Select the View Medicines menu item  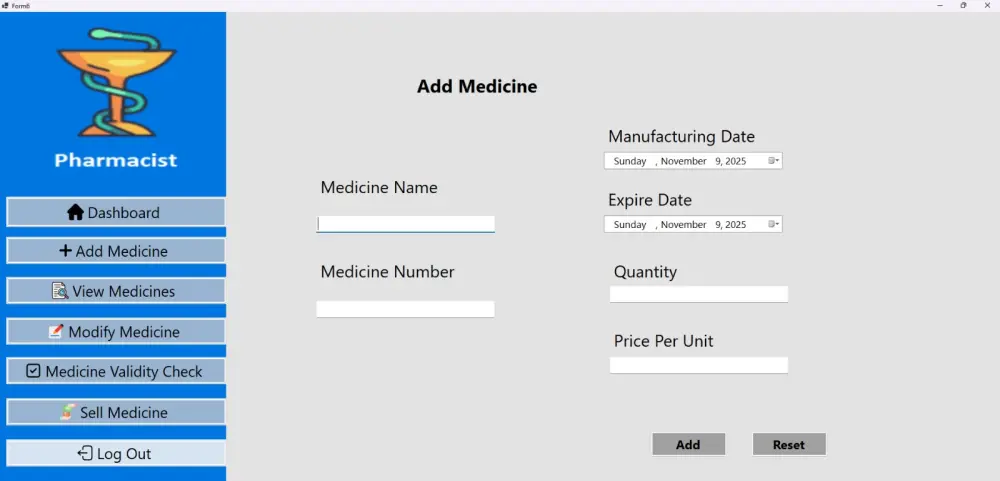[x=116, y=291]
